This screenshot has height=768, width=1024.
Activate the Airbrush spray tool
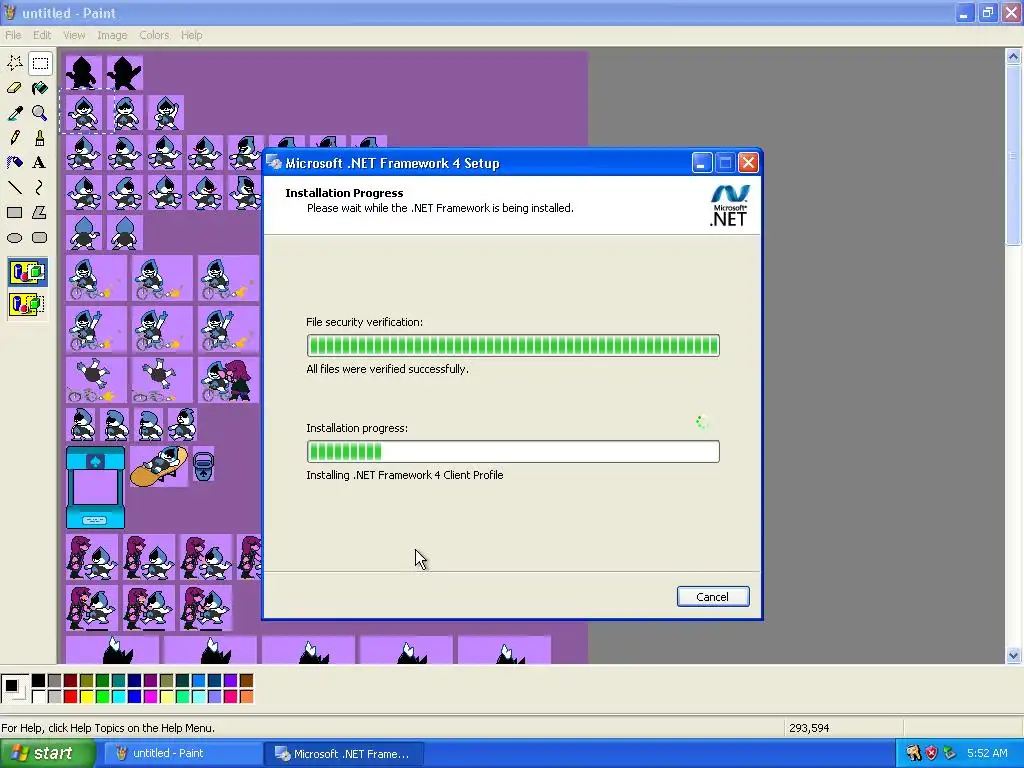click(14, 163)
